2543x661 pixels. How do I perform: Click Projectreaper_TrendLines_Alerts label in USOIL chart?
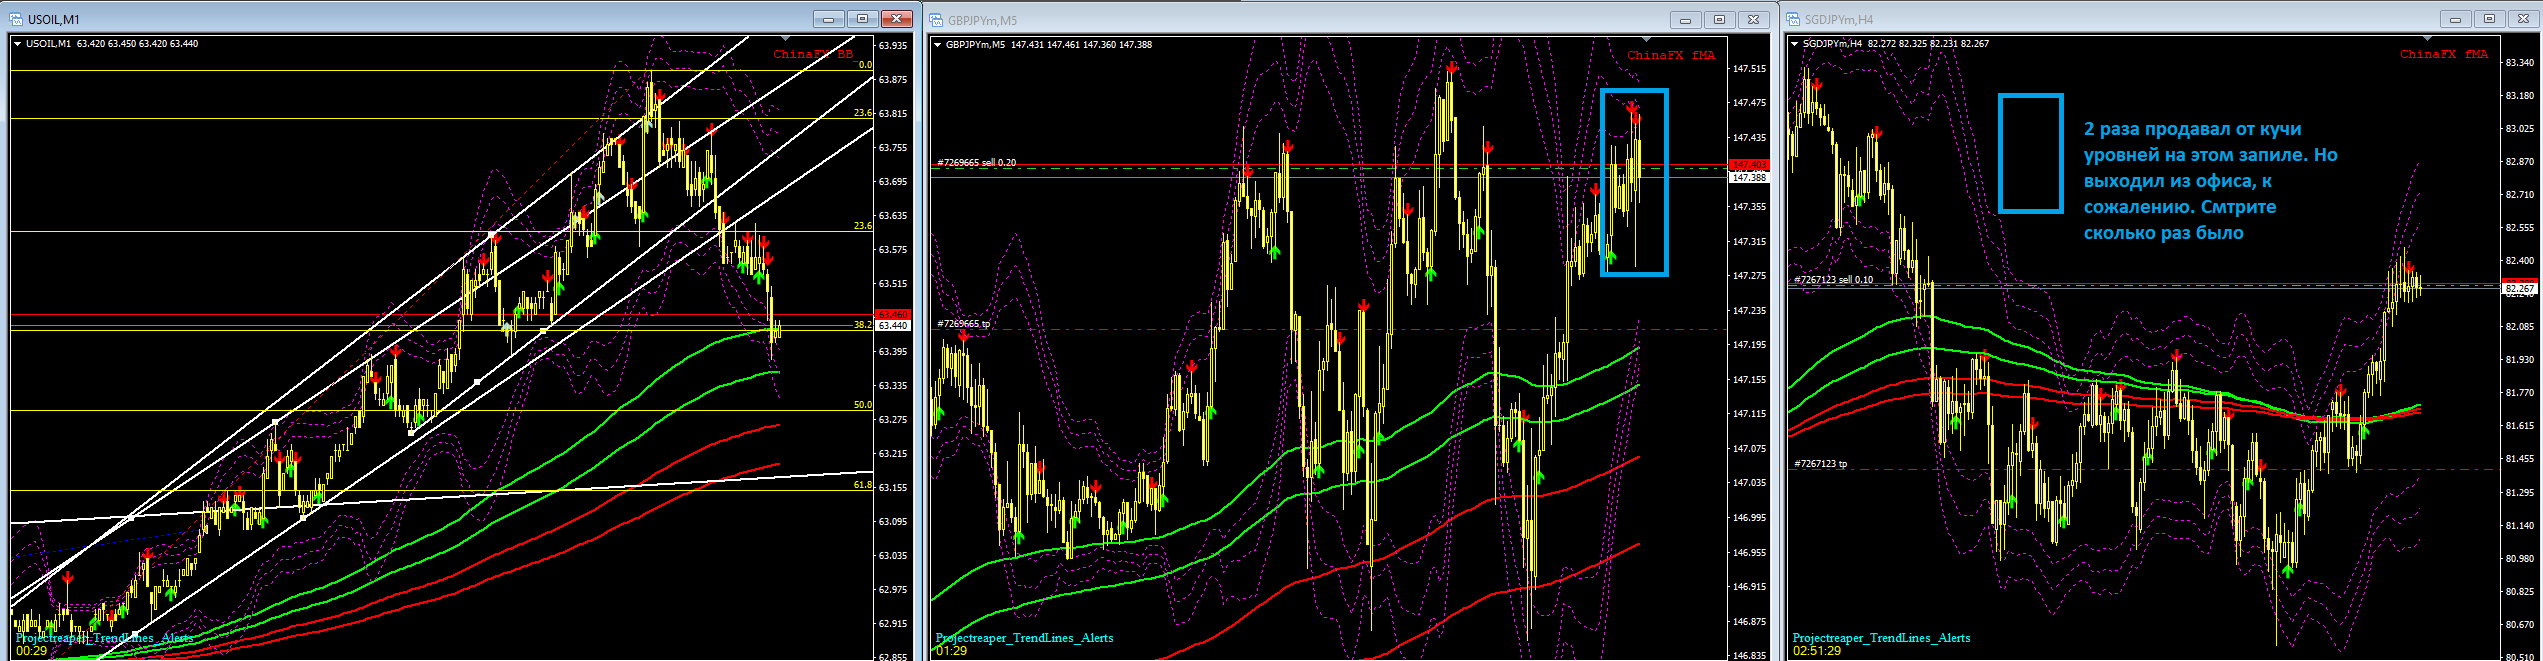(x=105, y=637)
